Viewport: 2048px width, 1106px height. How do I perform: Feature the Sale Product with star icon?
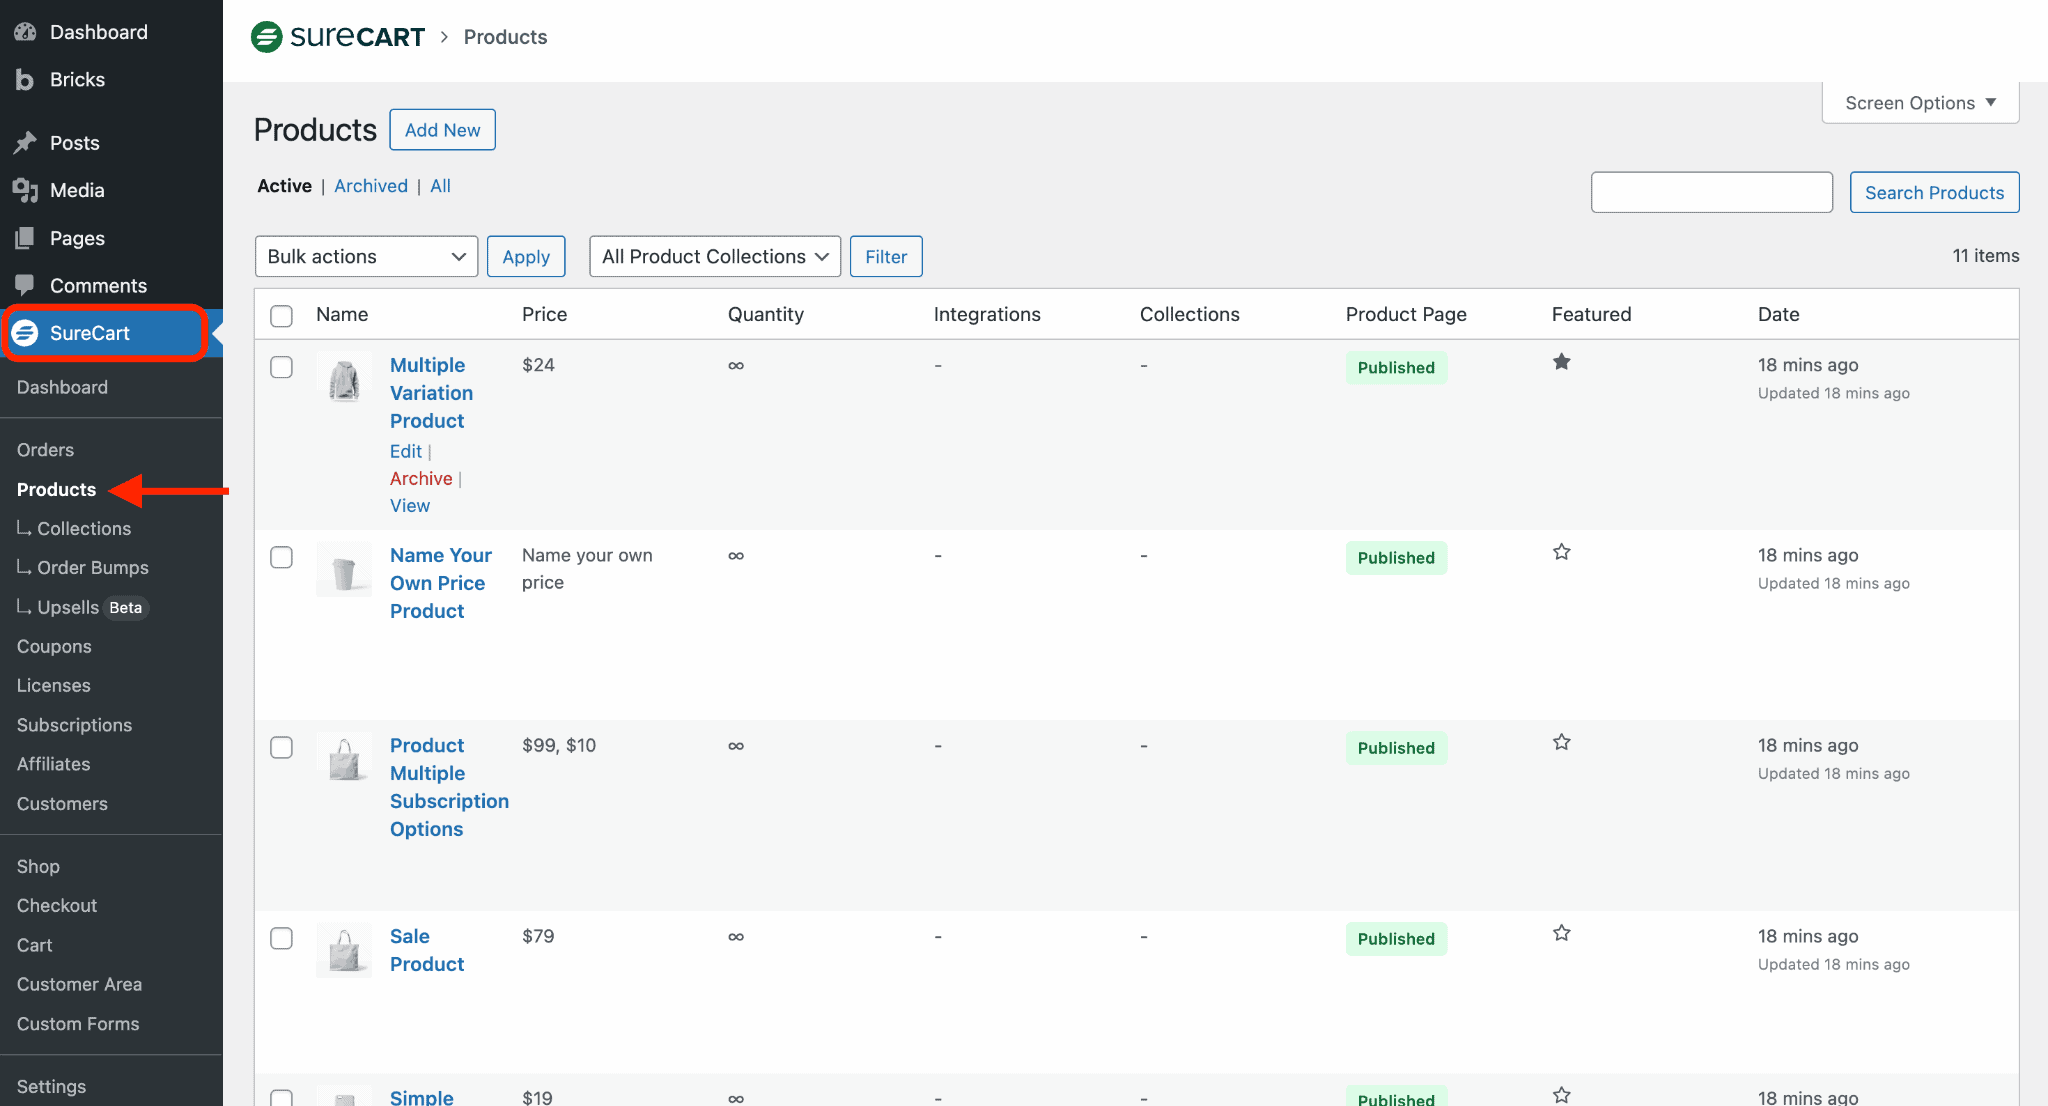pos(1561,933)
